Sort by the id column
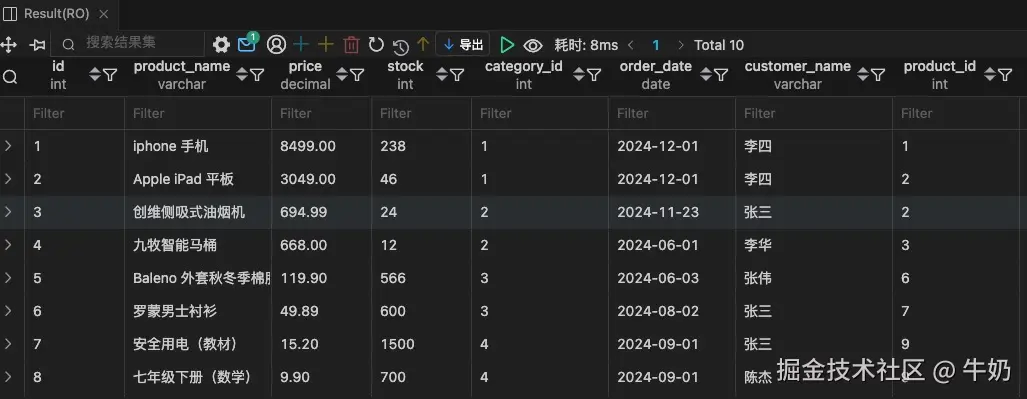Screen dimensions: 1027x399 (x=95, y=75)
